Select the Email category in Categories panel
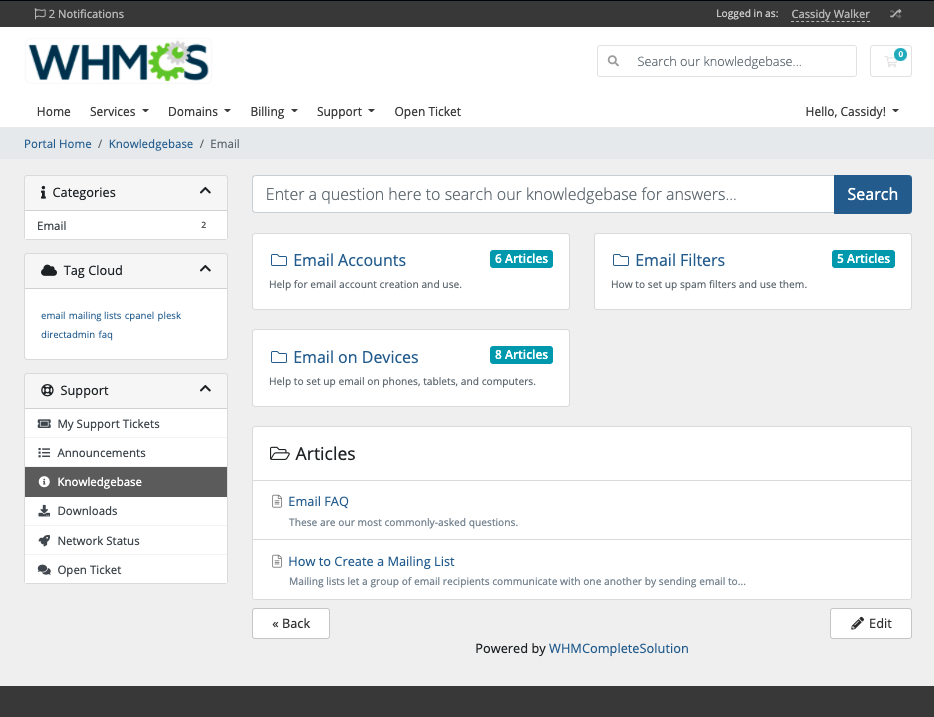 126,225
